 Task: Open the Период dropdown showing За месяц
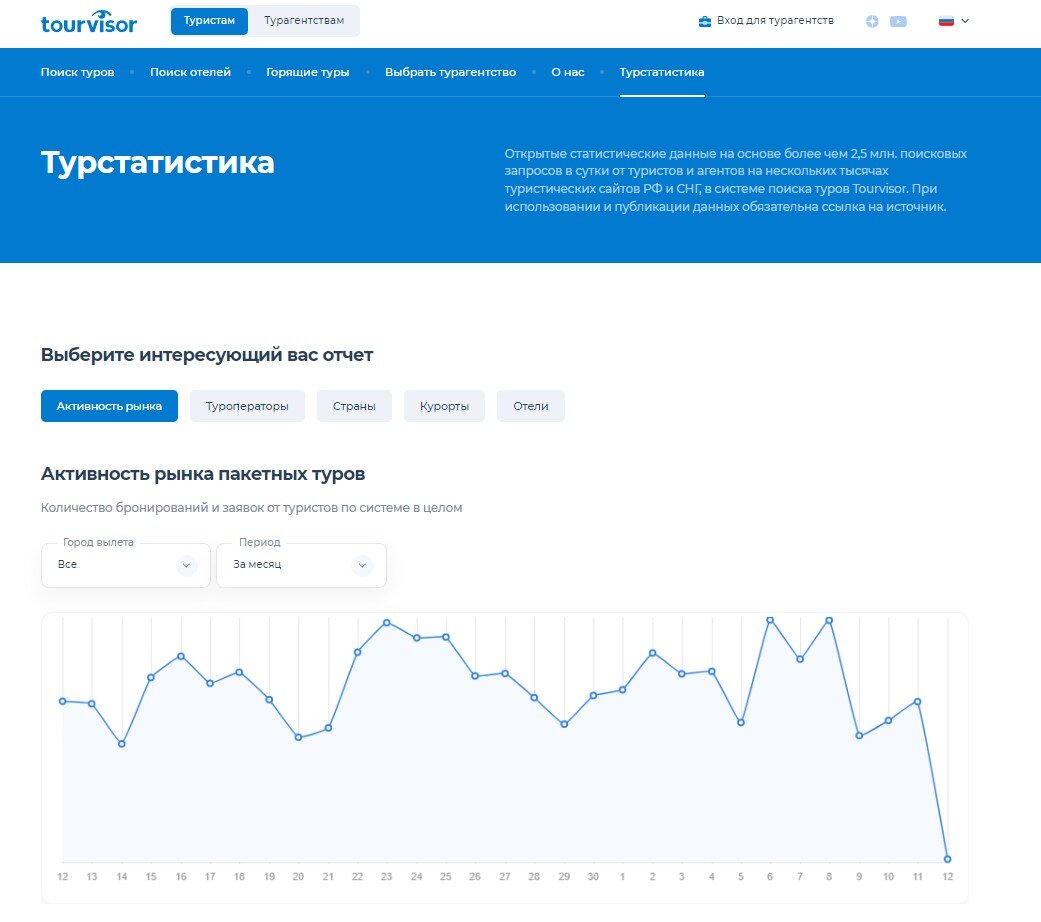coord(301,565)
